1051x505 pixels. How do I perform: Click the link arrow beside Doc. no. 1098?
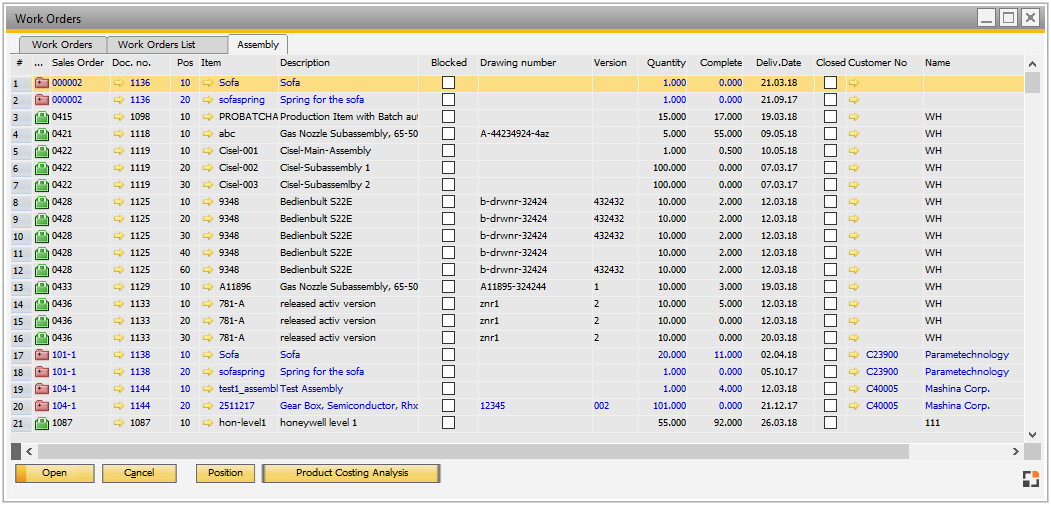[x=119, y=117]
